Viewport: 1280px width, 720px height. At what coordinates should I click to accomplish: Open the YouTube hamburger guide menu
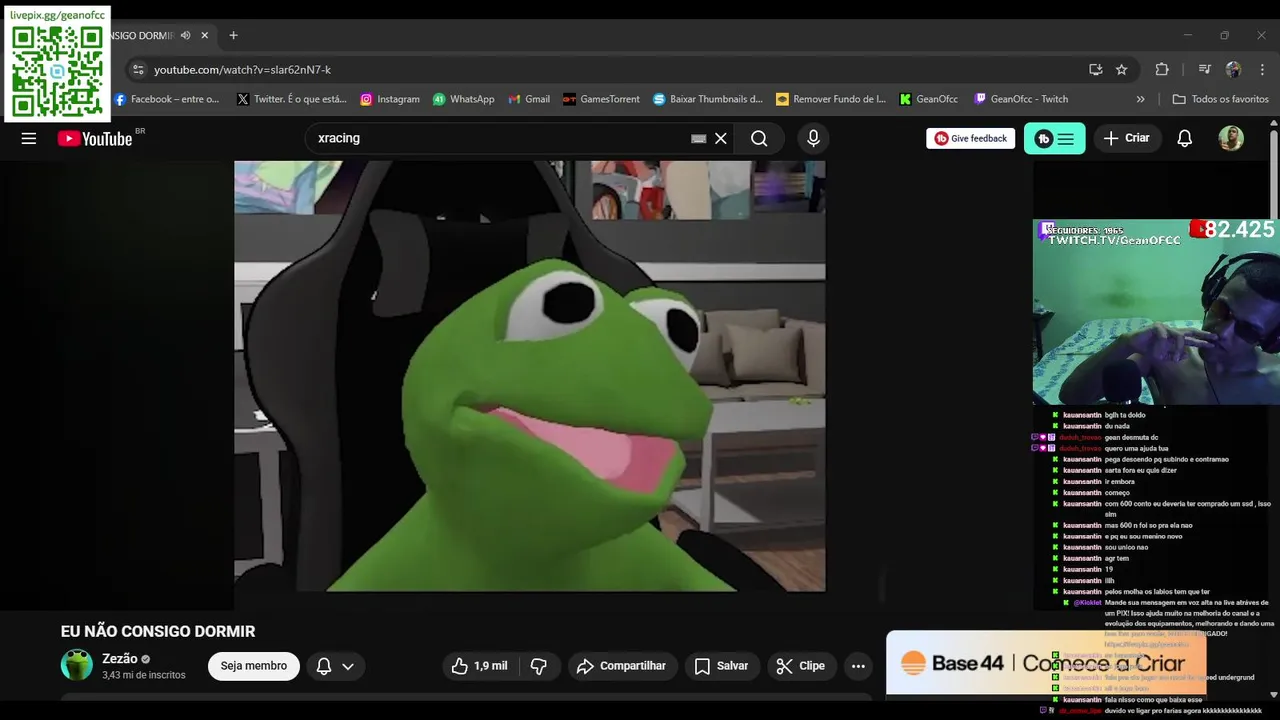coord(29,138)
